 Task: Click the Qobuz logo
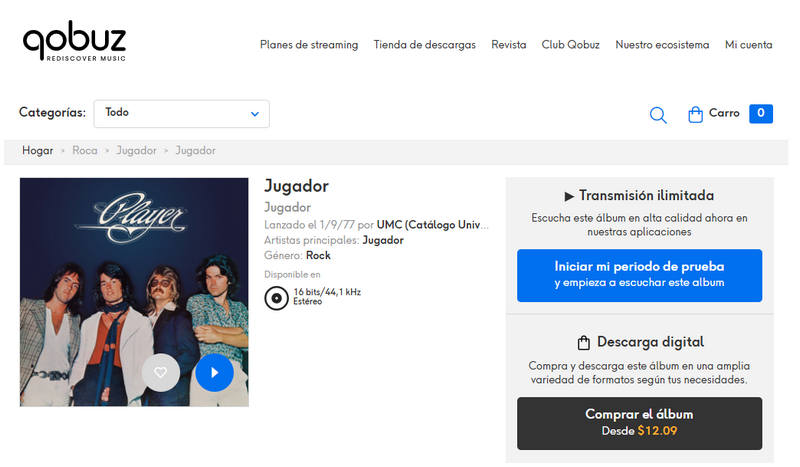pyautogui.click(x=74, y=43)
